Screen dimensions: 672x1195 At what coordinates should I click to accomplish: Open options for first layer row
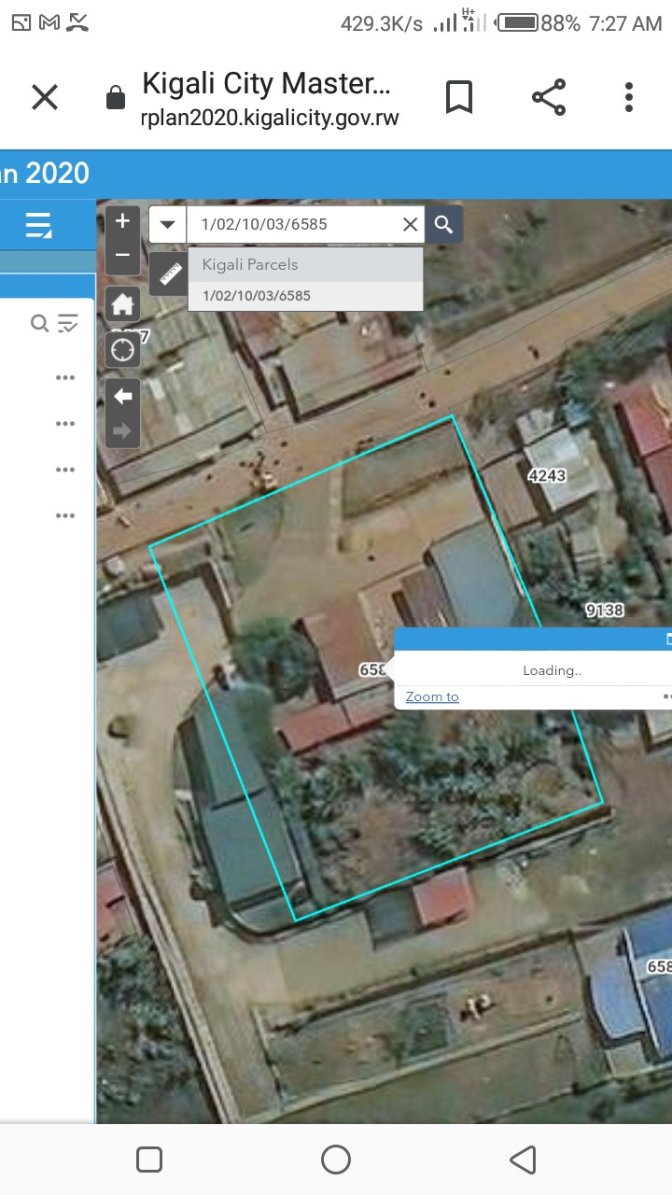(x=66, y=378)
